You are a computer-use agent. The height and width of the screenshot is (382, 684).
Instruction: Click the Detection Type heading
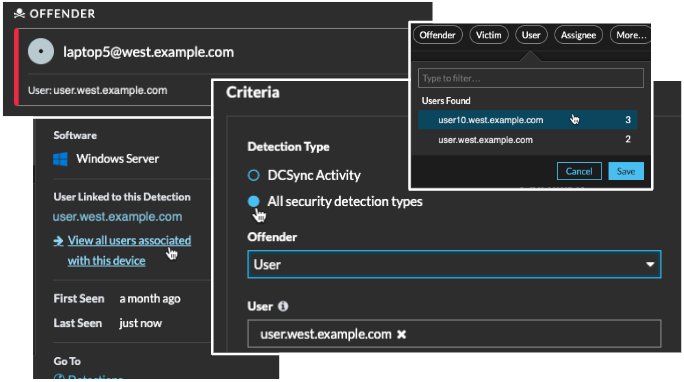pos(288,147)
